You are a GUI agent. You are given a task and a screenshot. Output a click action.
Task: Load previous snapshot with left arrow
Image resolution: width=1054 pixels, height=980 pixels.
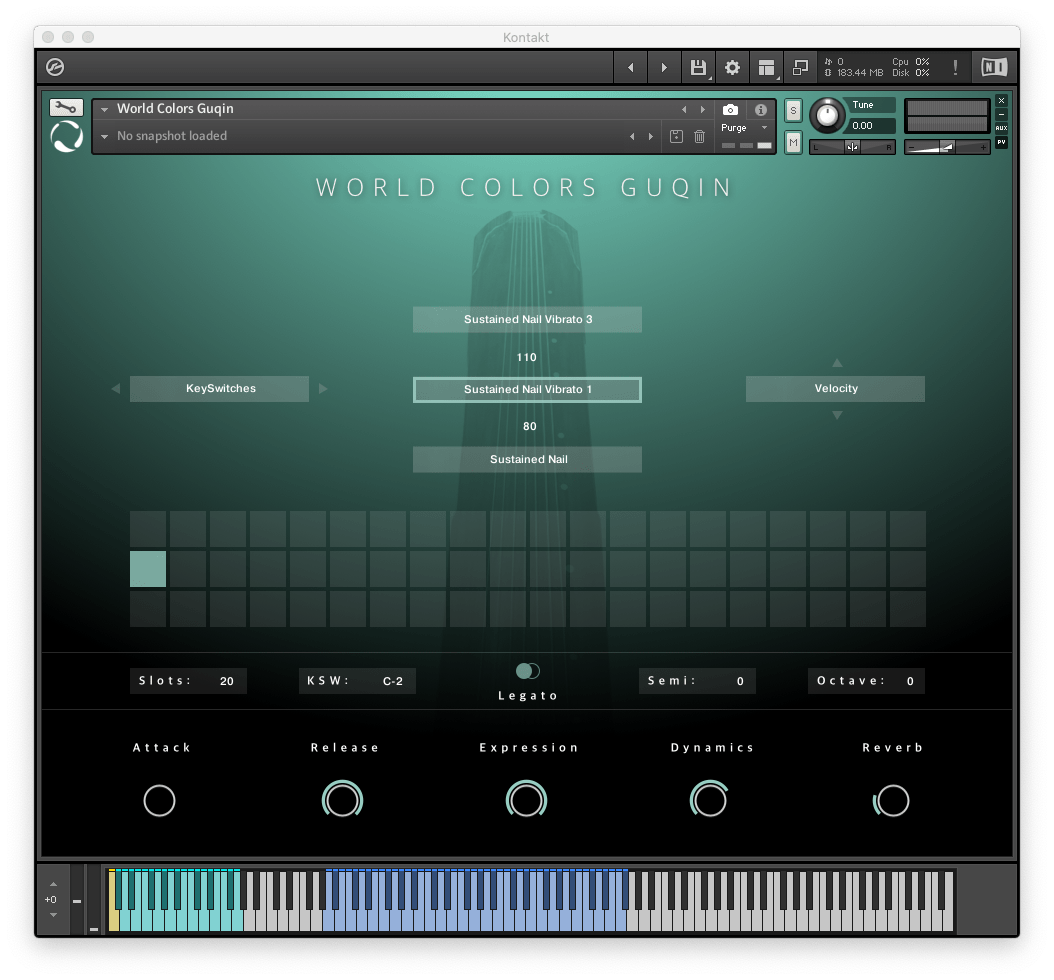(x=632, y=136)
